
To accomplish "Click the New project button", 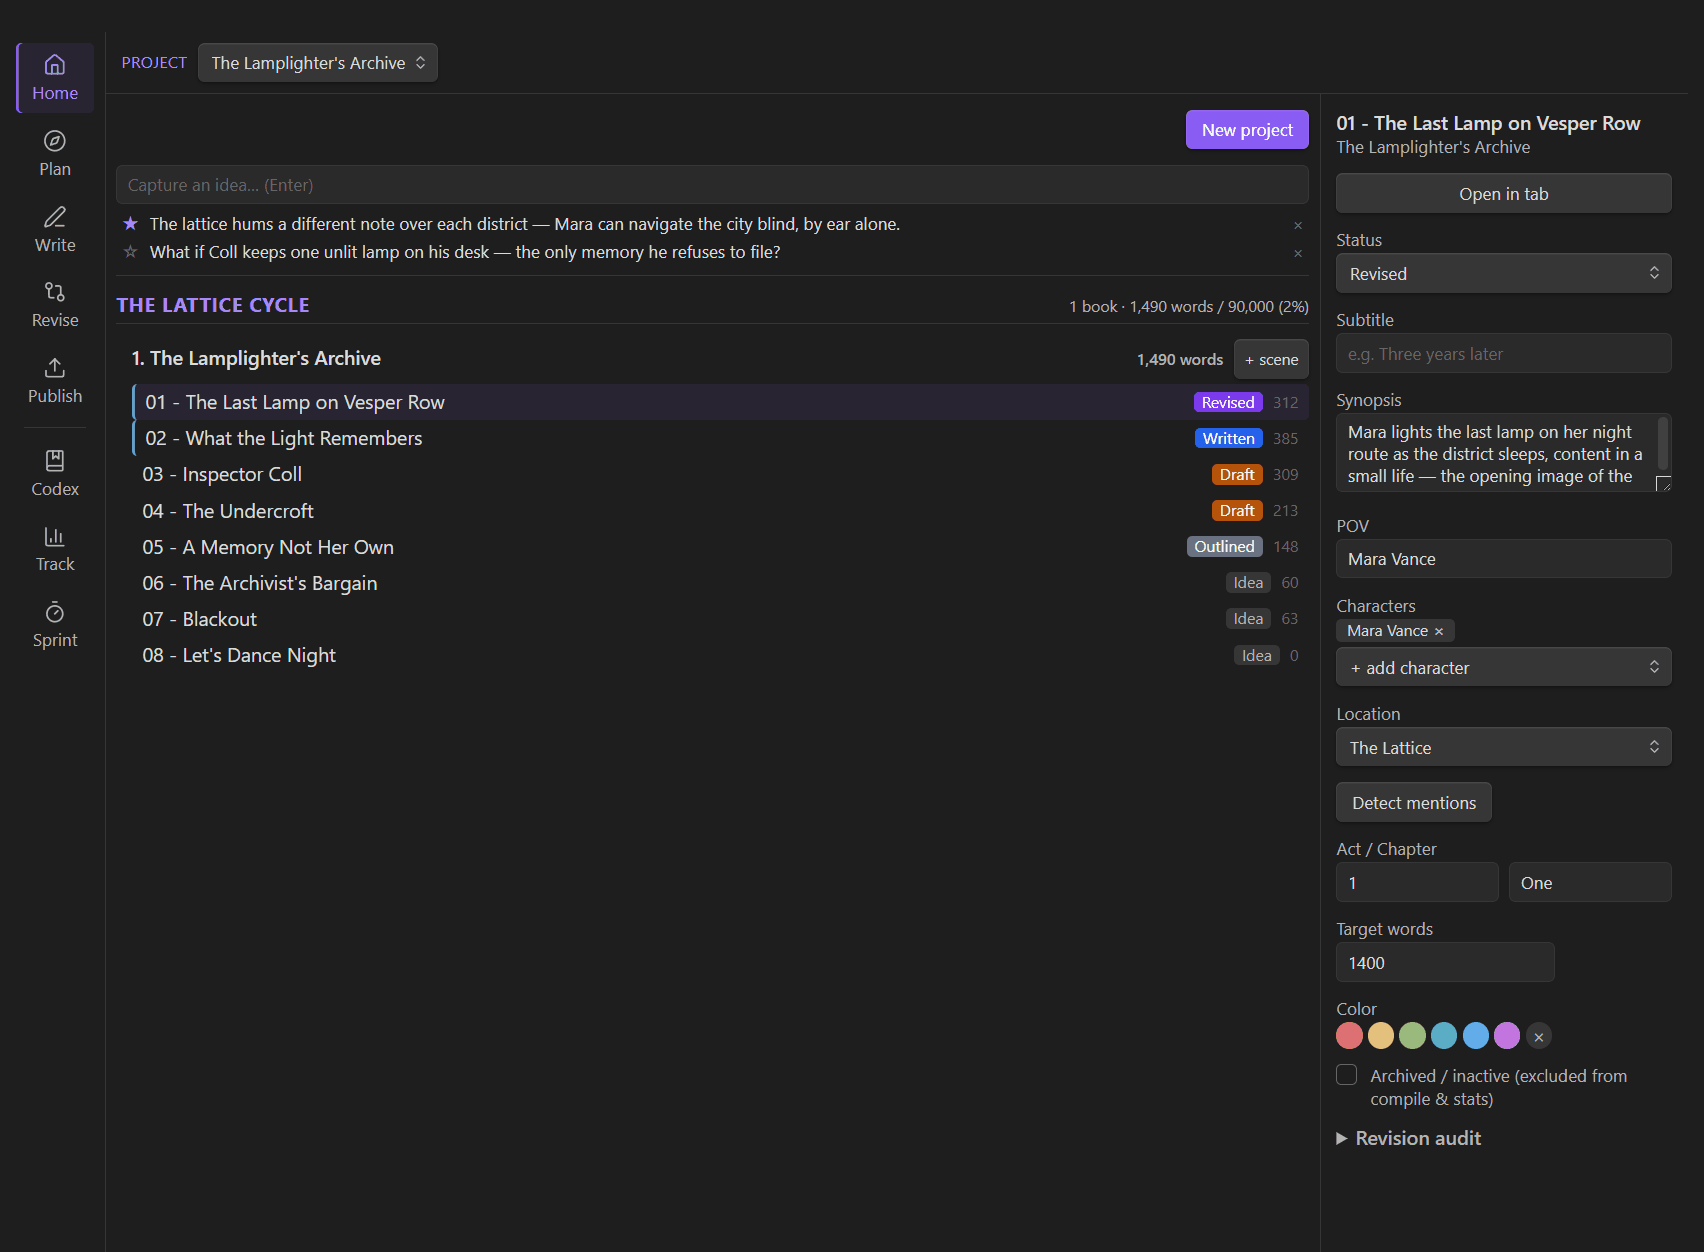I will point(1247,130).
